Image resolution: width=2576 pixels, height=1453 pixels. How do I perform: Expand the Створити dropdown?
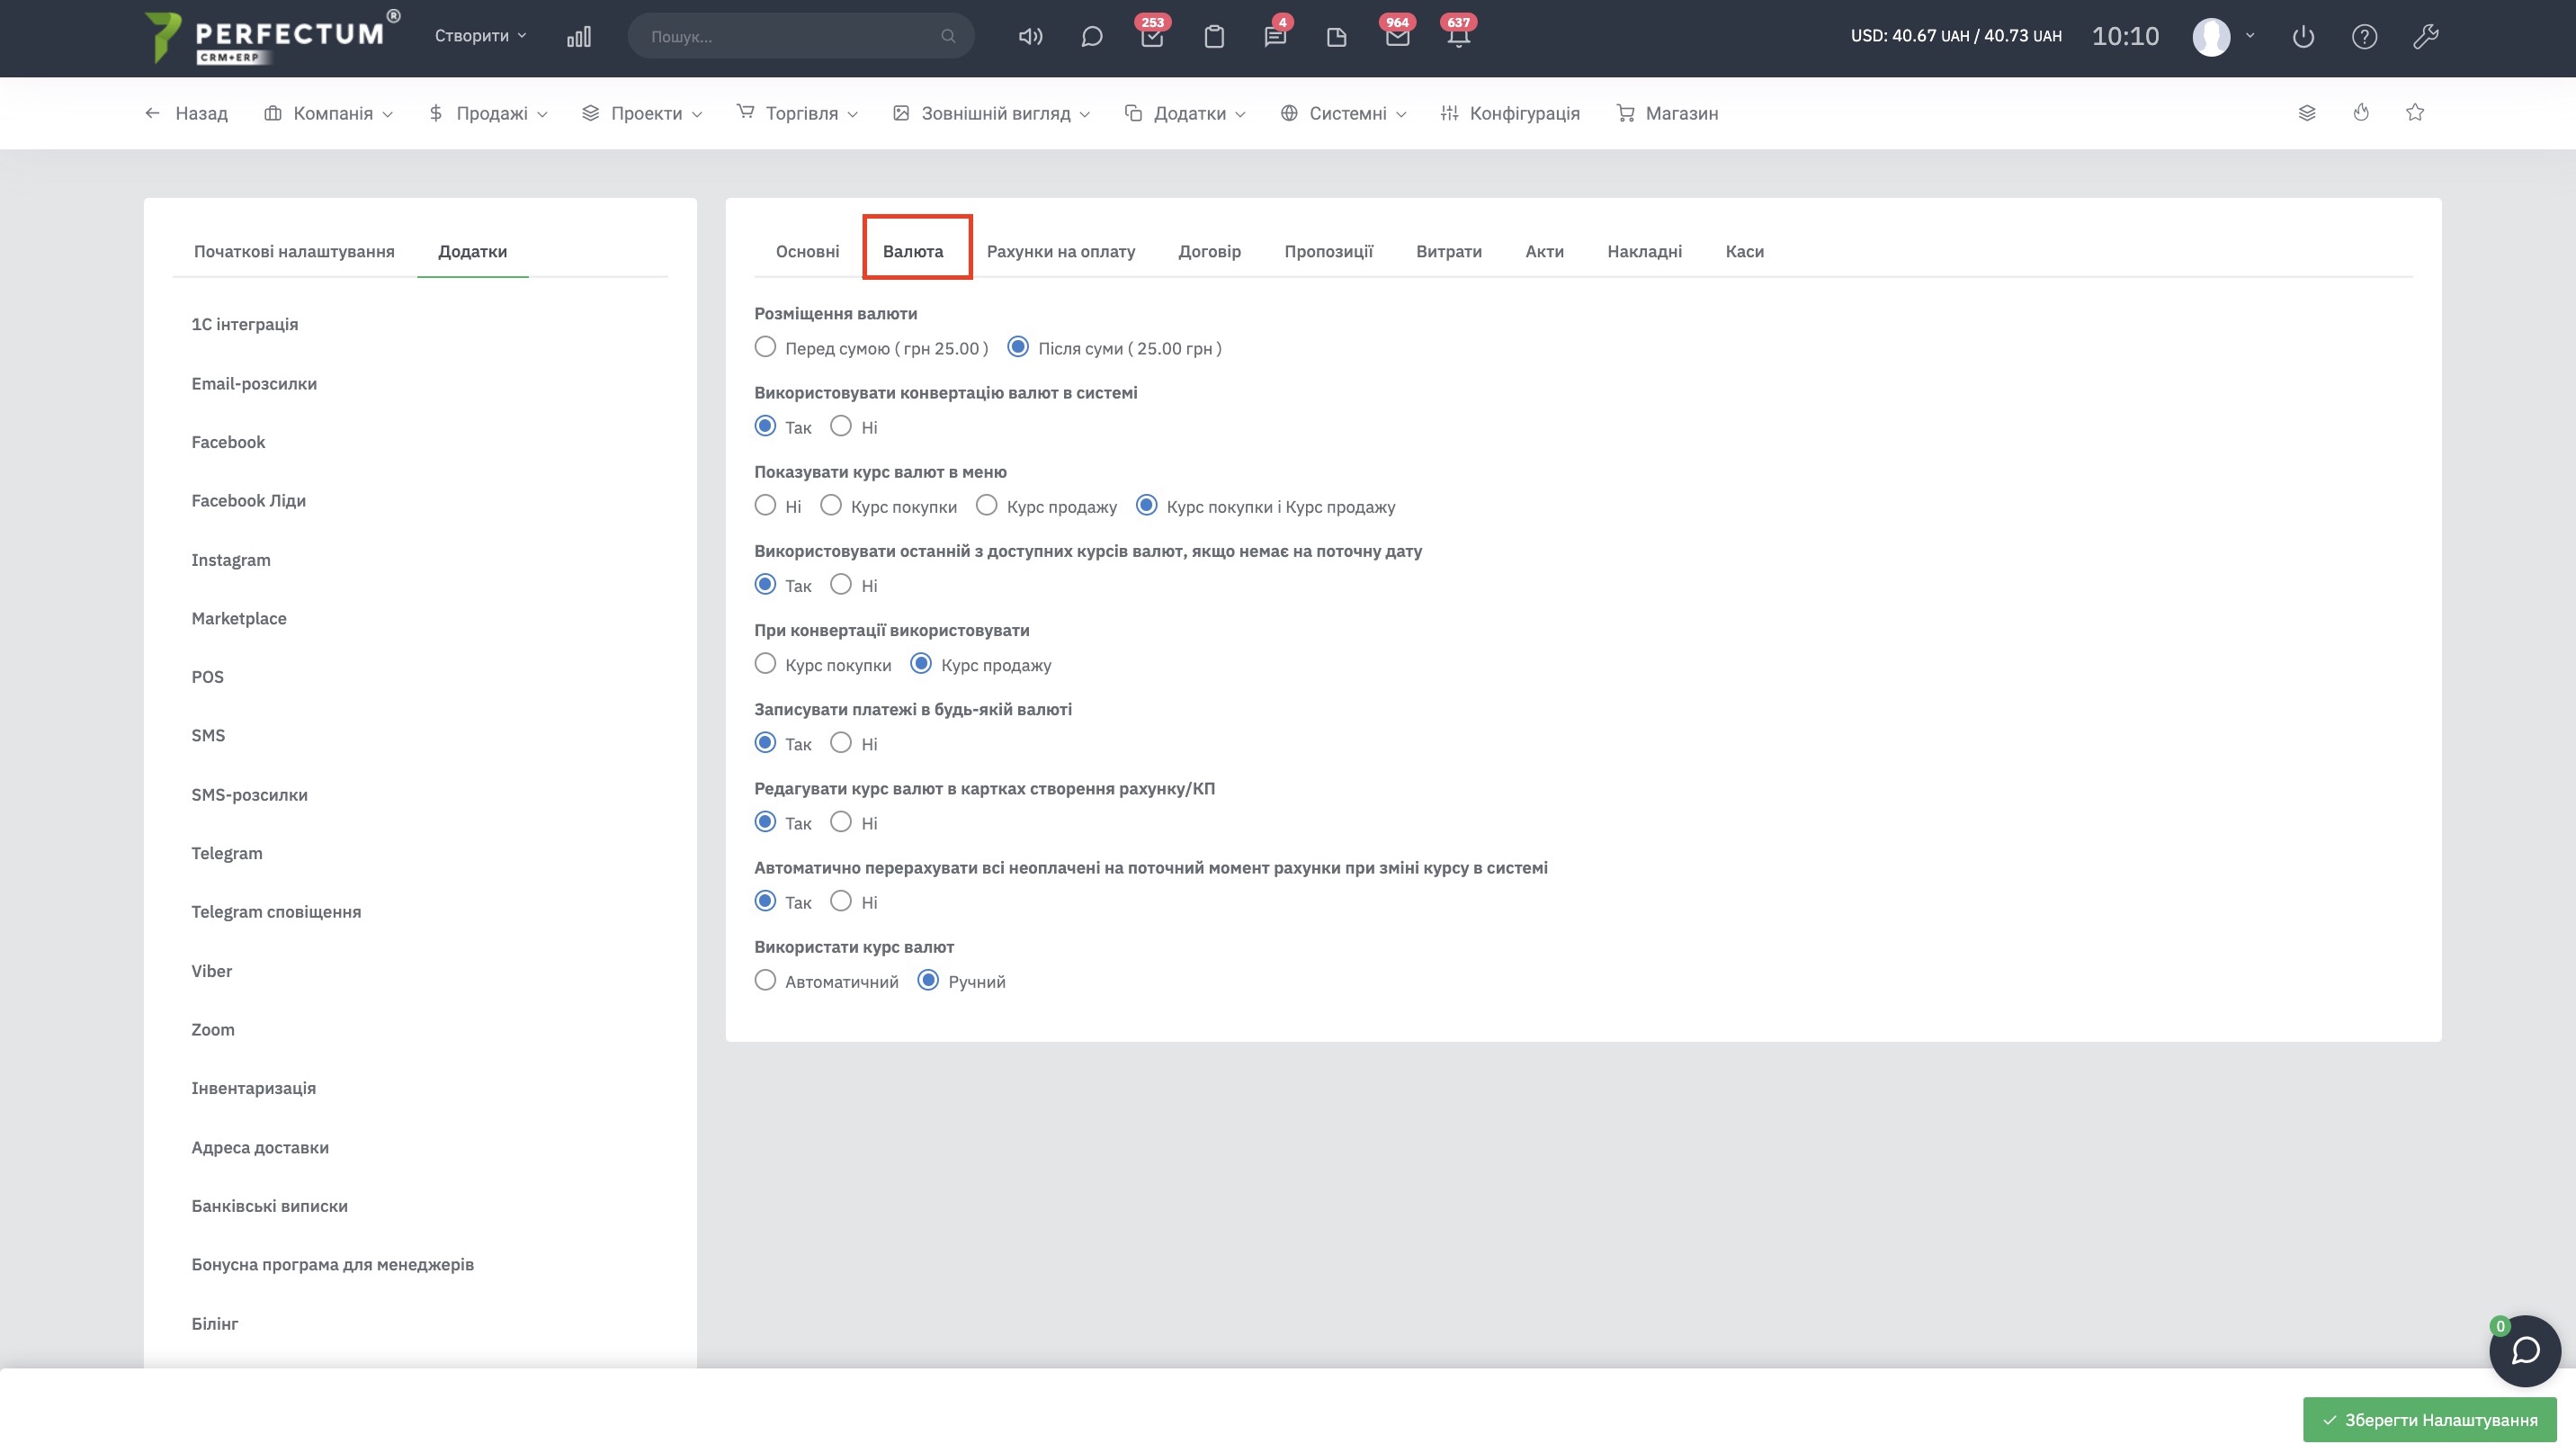pyautogui.click(x=480, y=36)
